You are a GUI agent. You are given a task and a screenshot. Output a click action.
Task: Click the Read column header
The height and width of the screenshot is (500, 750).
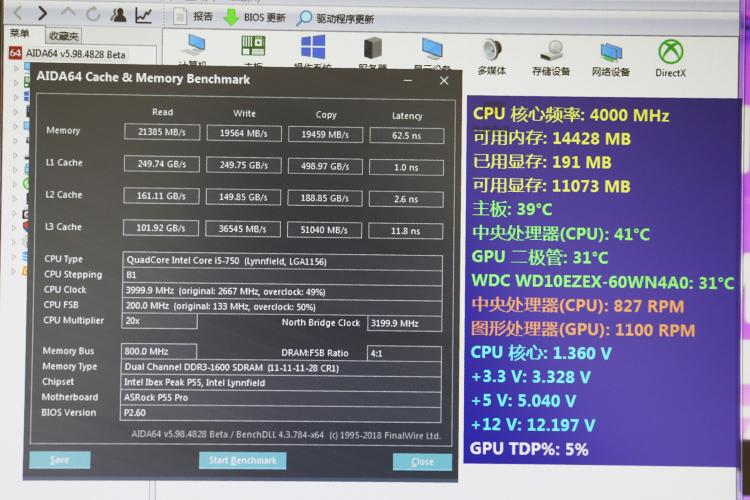click(x=163, y=112)
